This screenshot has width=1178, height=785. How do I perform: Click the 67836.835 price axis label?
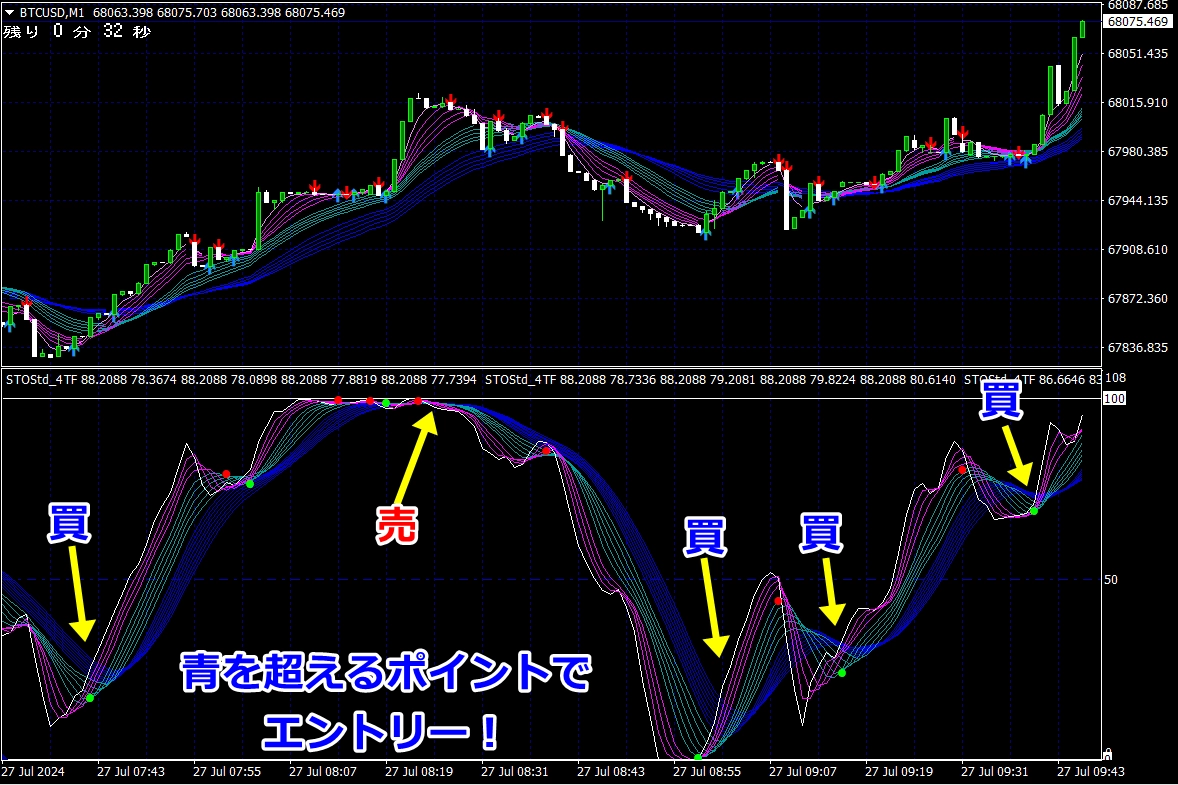click(1138, 348)
